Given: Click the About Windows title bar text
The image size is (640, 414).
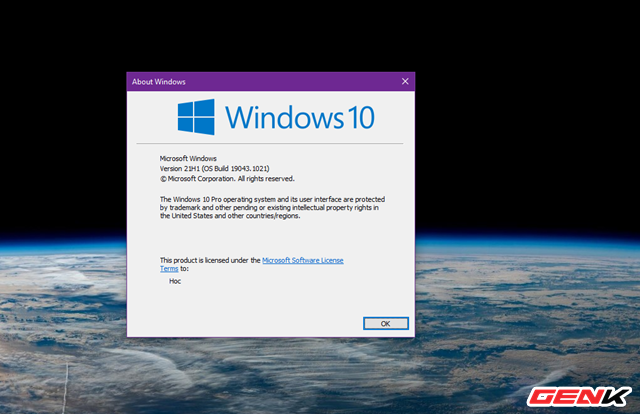Looking at the screenshot, I should pos(158,82).
